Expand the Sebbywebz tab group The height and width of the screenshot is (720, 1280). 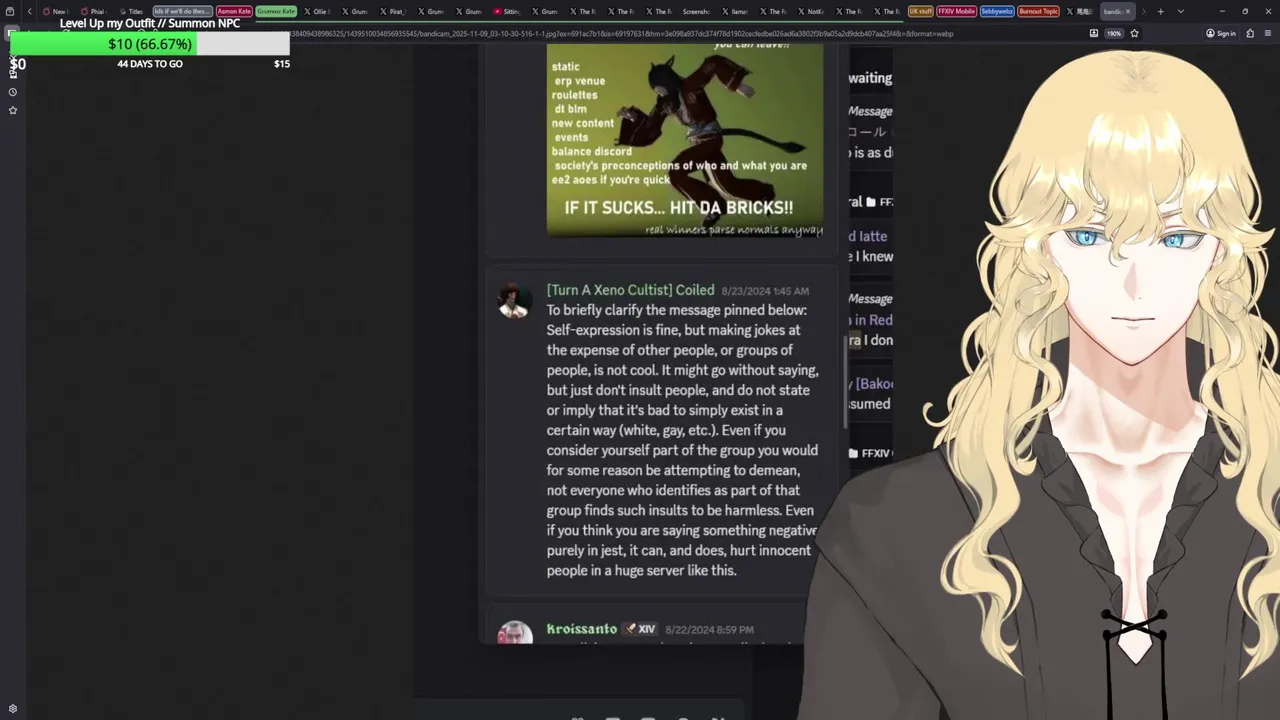click(996, 11)
